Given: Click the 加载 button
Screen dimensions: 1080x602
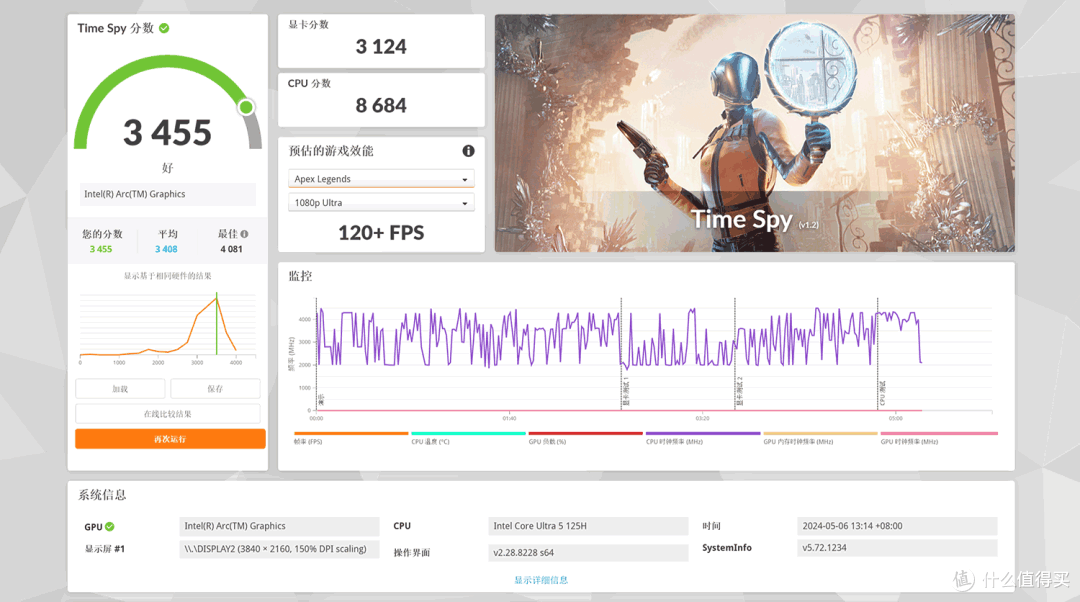Looking at the screenshot, I should click(120, 388).
